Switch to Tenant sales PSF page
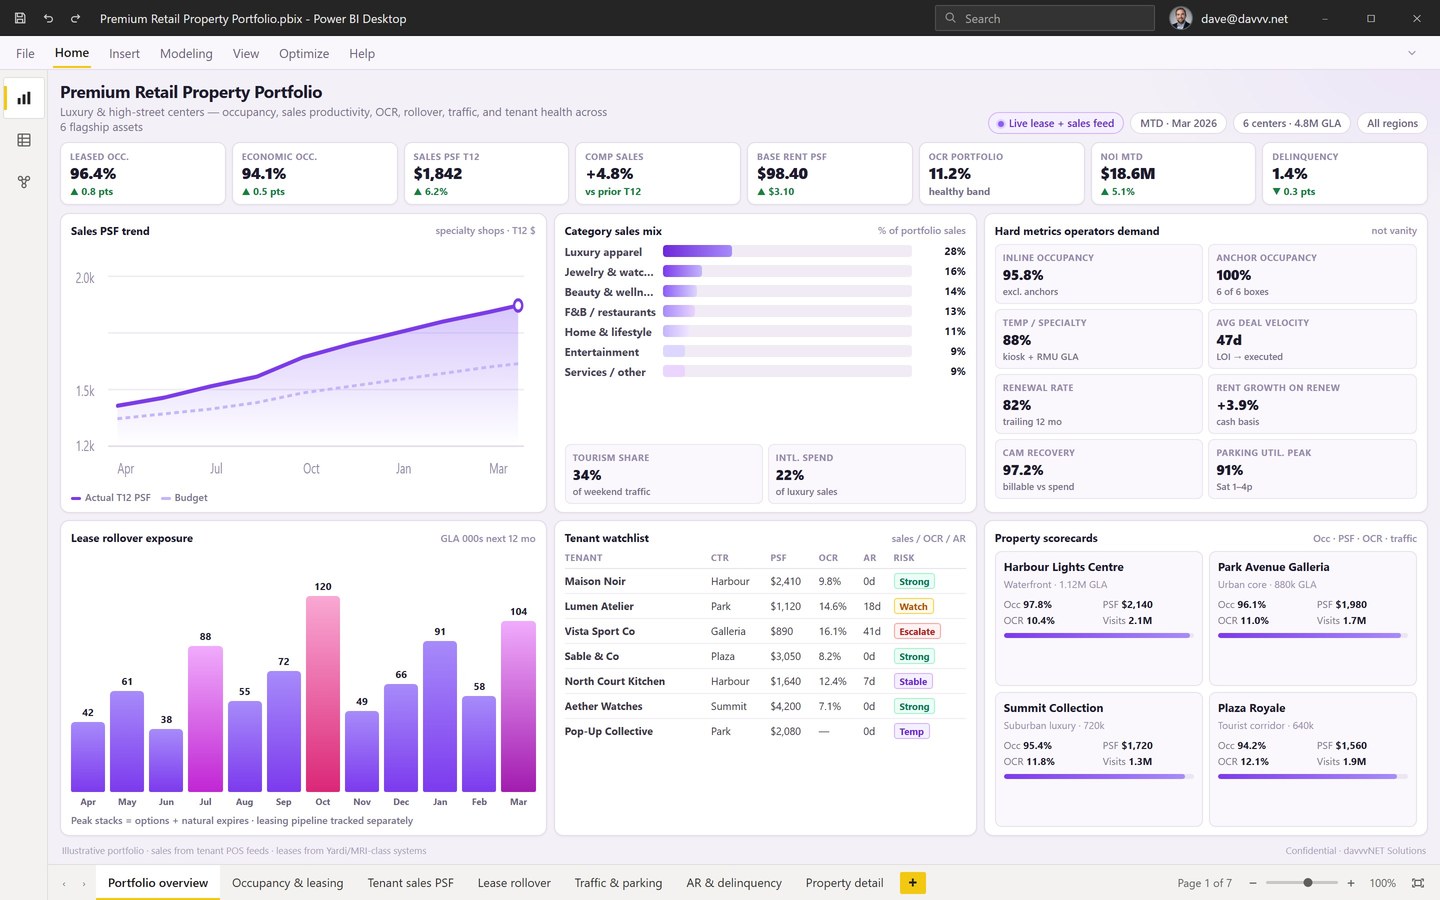Image resolution: width=1440 pixels, height=900 pixels. pyautogui.click(x=411, y=883)
